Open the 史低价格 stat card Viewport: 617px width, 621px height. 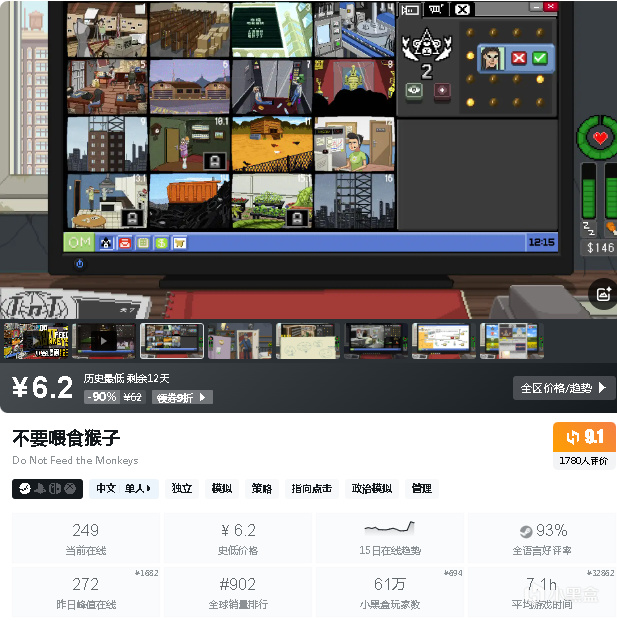tap(238, 538)
